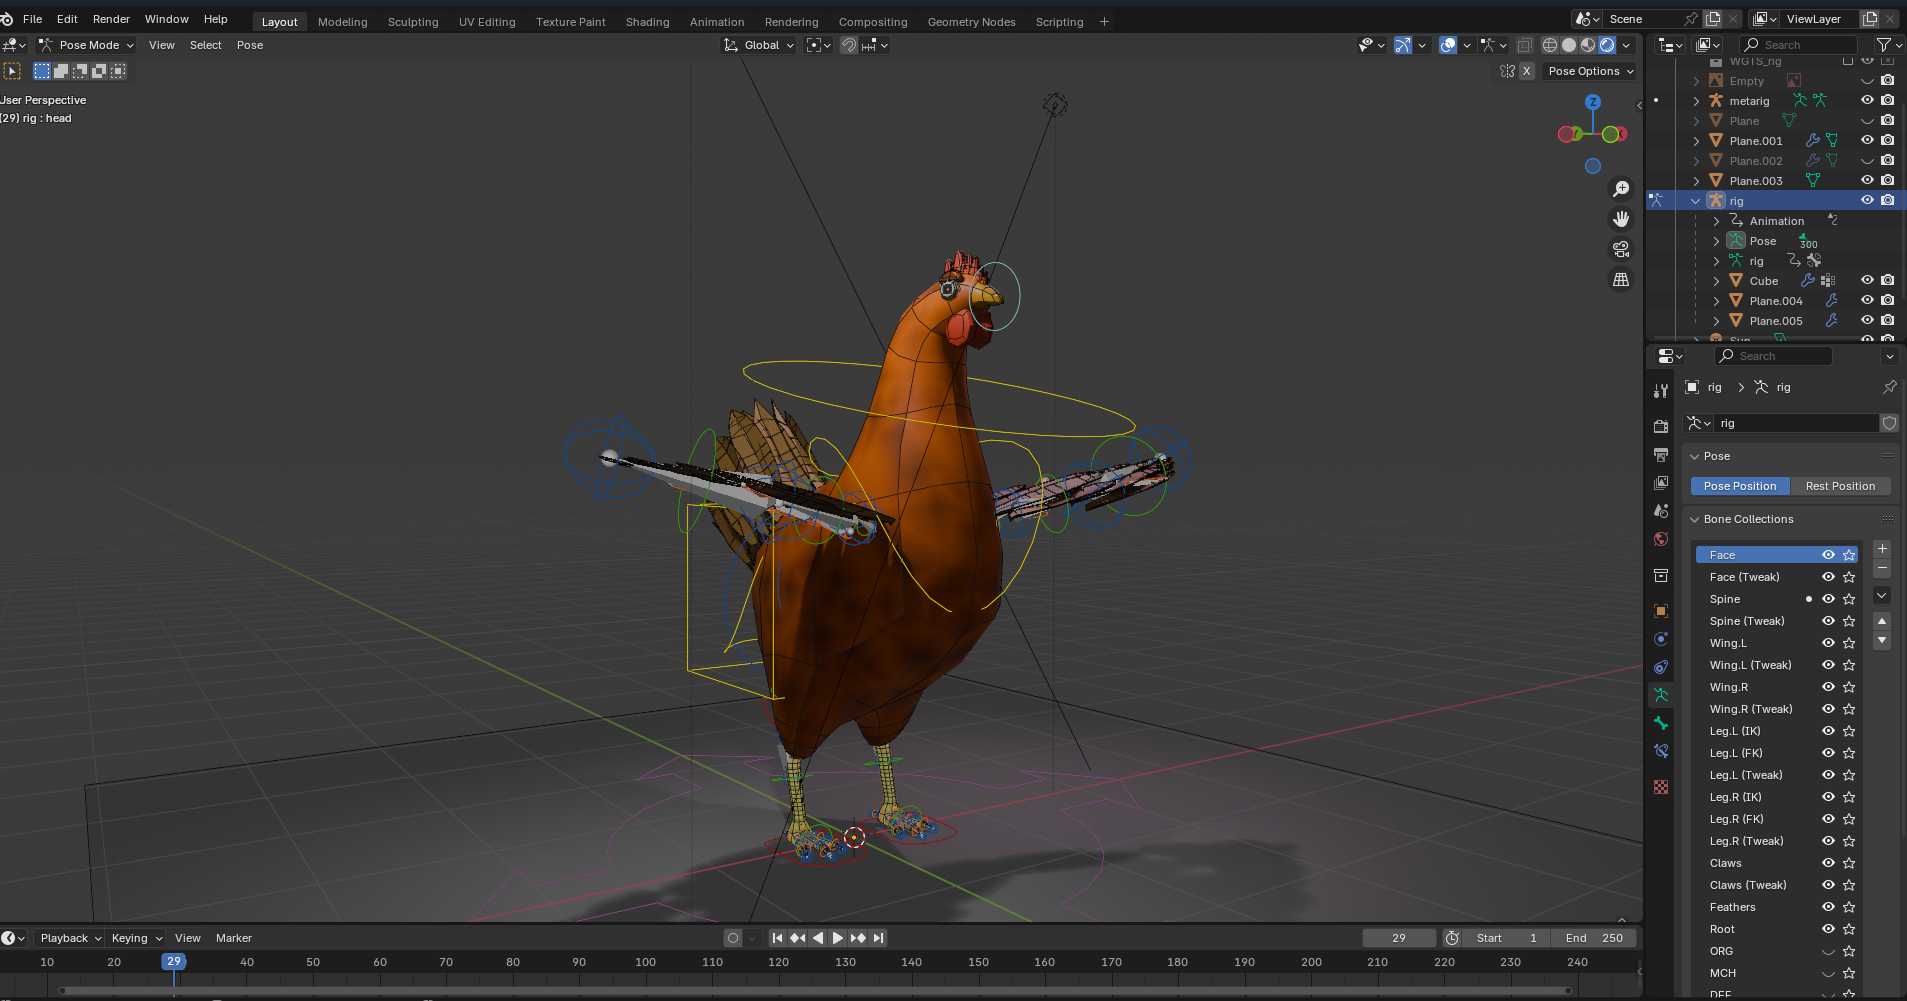This screenshot has height=1001, width=1907.
Task: Open the Marker menu in timeline
Action: (234, 938)
